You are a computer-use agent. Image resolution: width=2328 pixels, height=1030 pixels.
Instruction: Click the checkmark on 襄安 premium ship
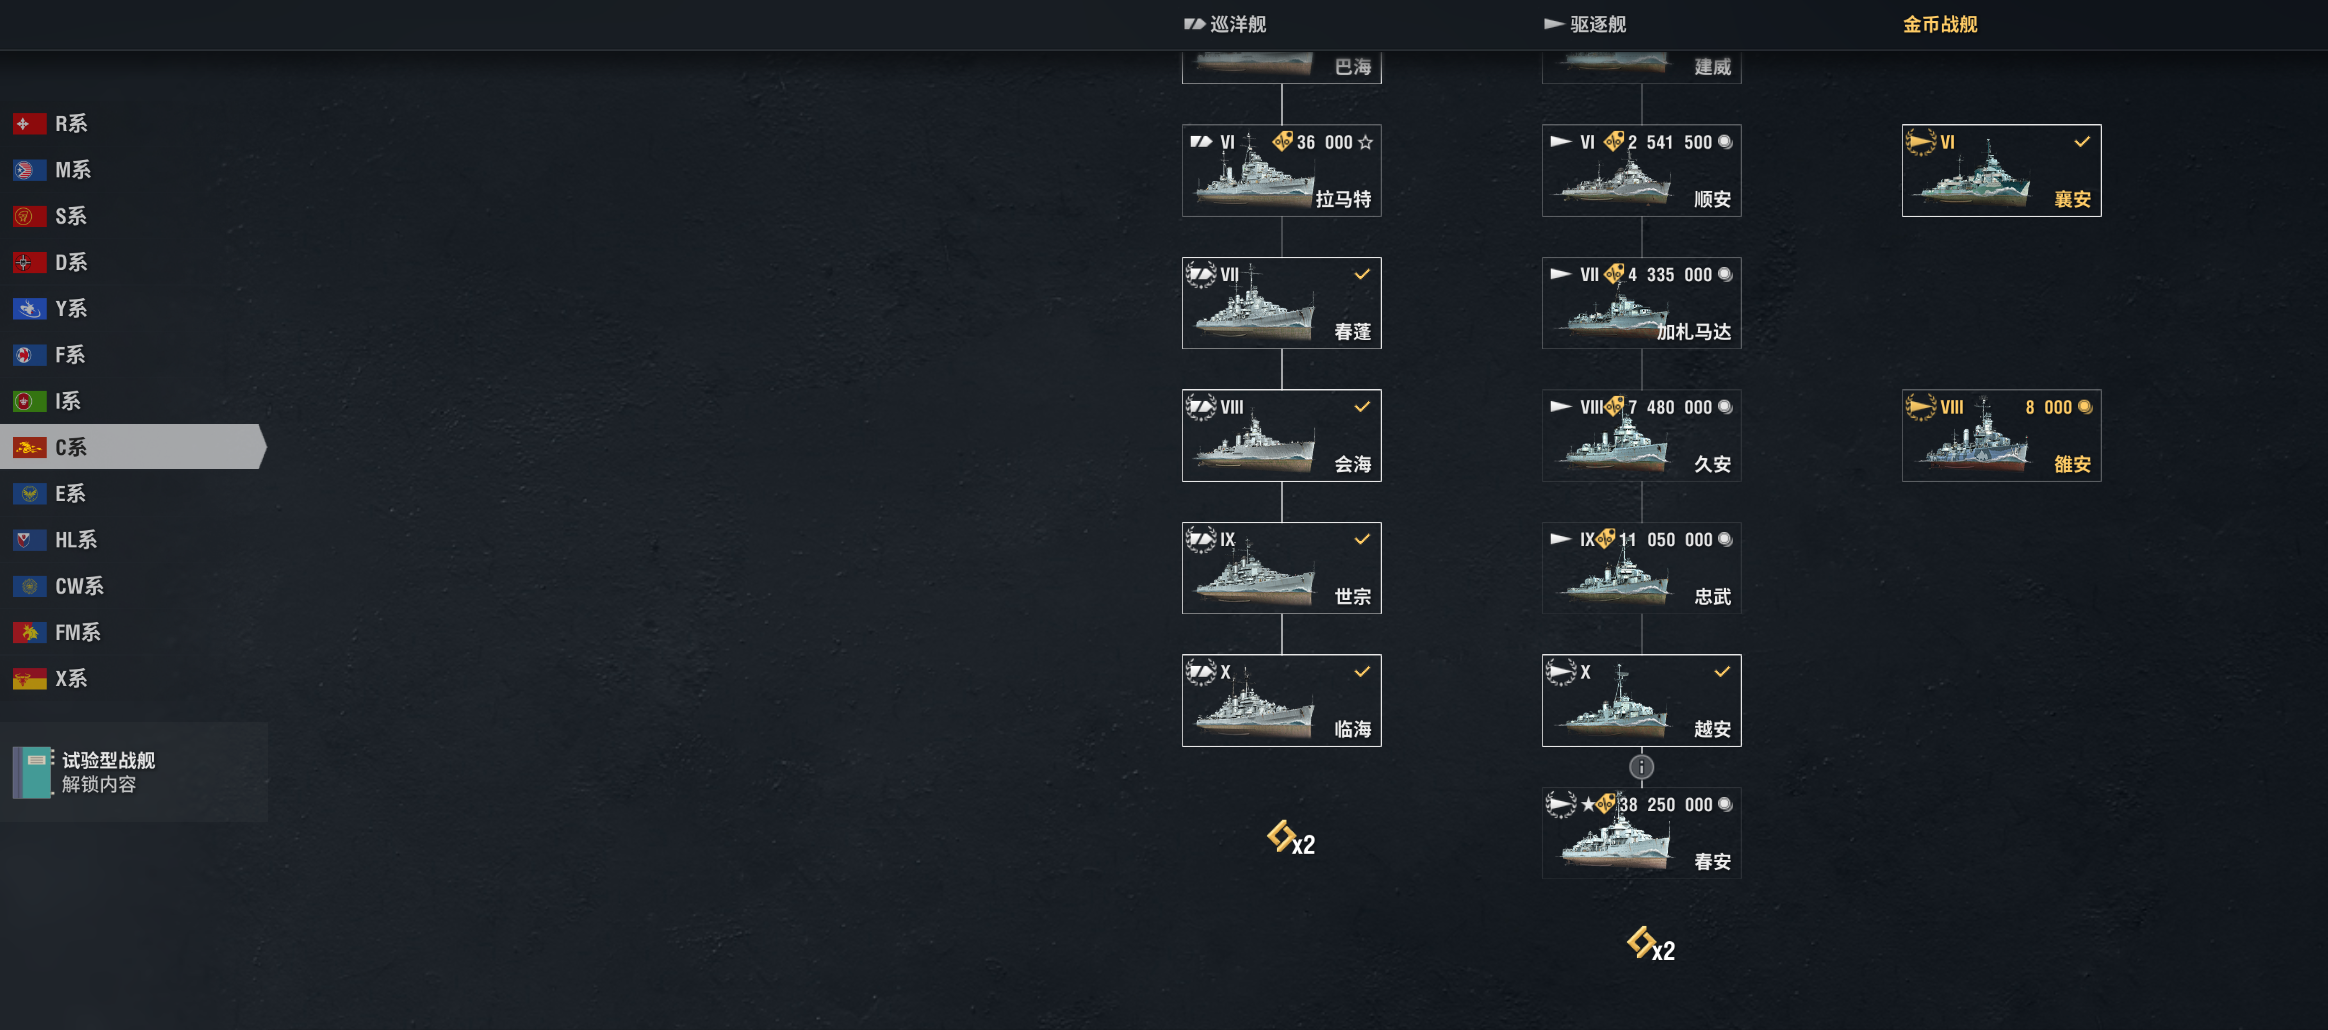tap(2082, 142)
